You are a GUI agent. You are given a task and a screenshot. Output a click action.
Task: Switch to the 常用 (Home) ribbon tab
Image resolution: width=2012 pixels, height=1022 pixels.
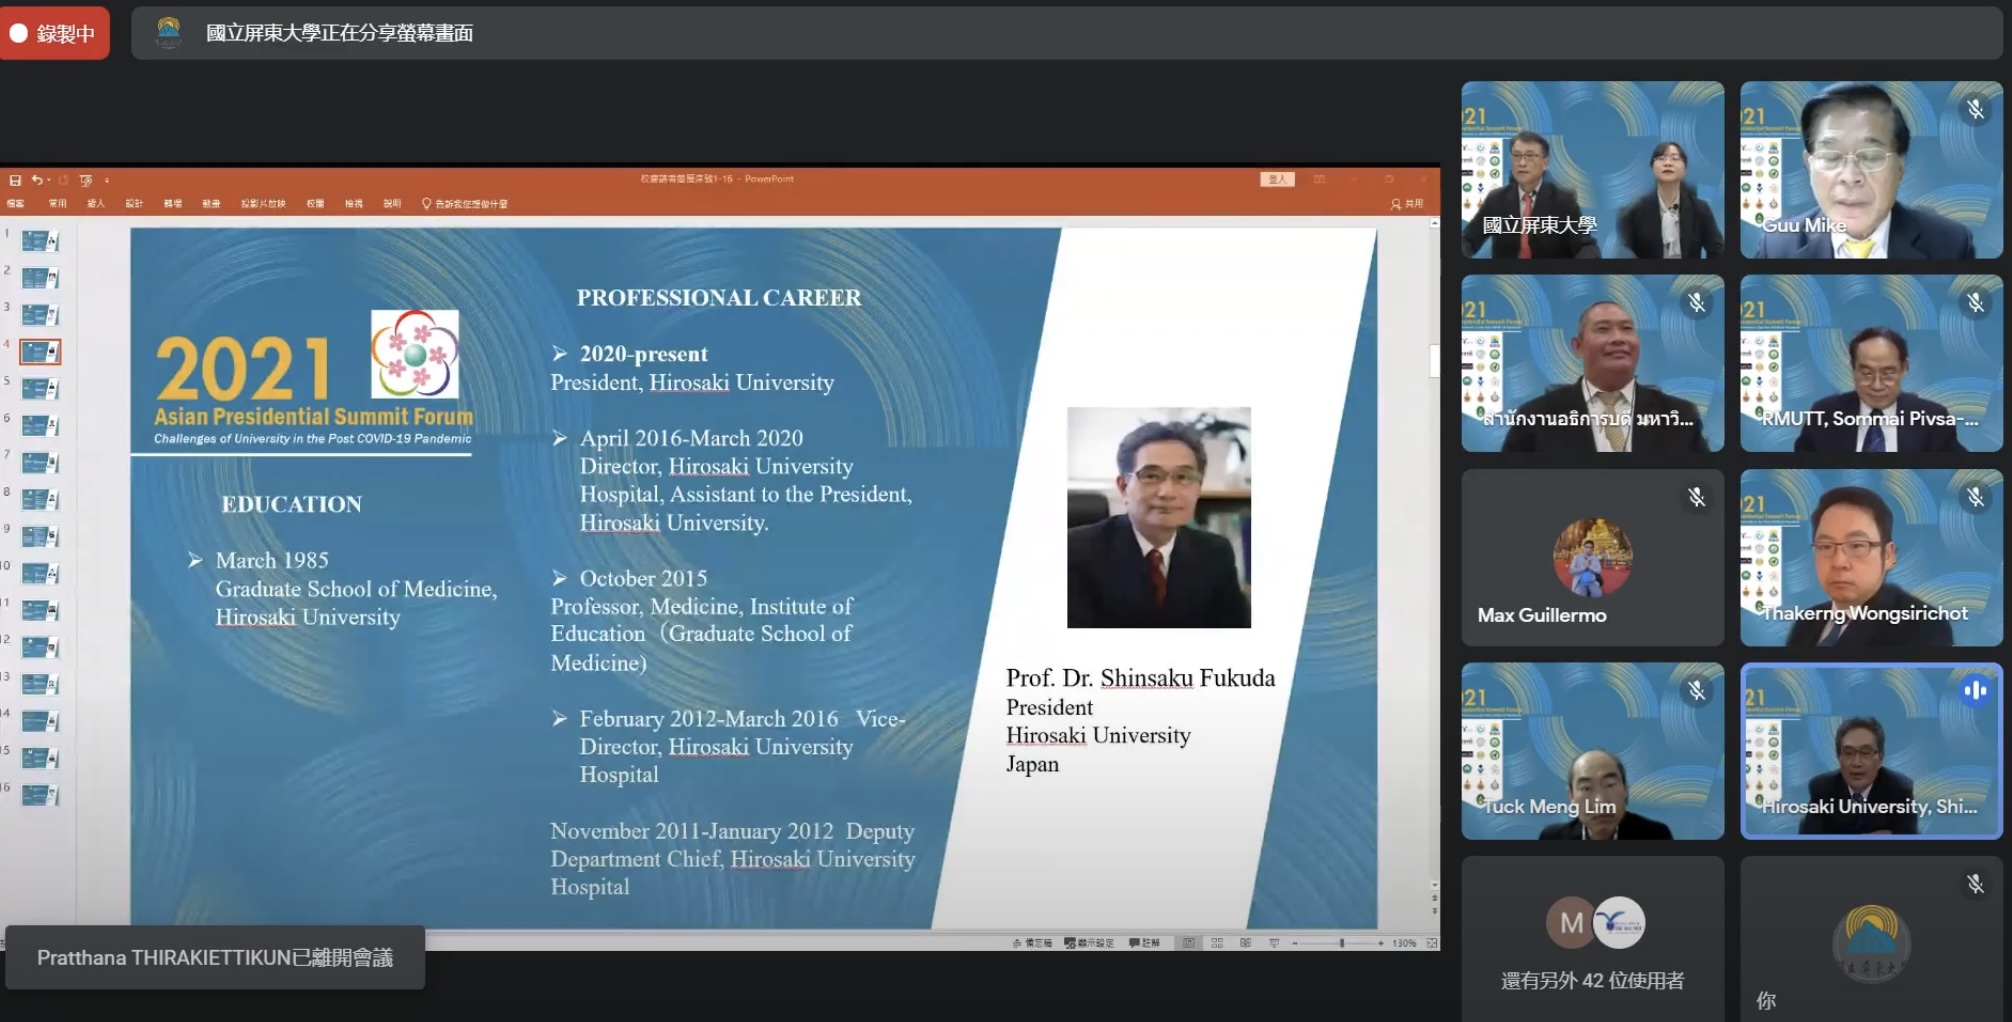[x=58, y=204]
